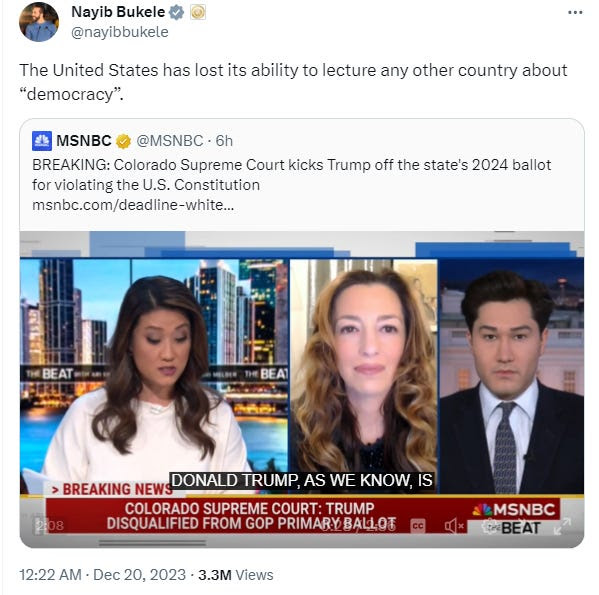Open the video settings gear
The height and width of the screenshot is (595, 599).
[x=489, y=526]
